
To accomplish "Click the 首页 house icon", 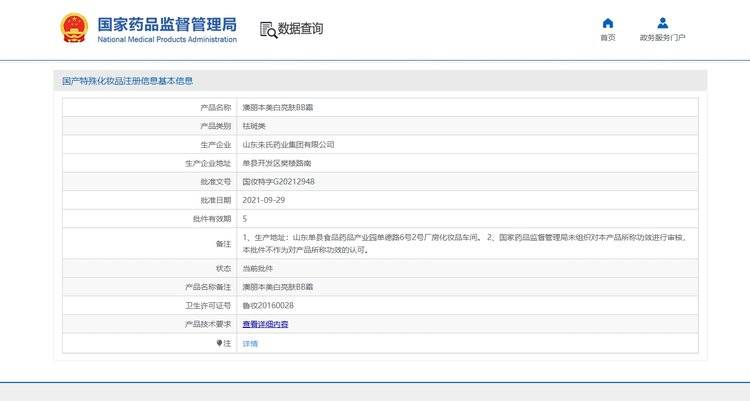I will pyautogui.click(x=608, y=23).
